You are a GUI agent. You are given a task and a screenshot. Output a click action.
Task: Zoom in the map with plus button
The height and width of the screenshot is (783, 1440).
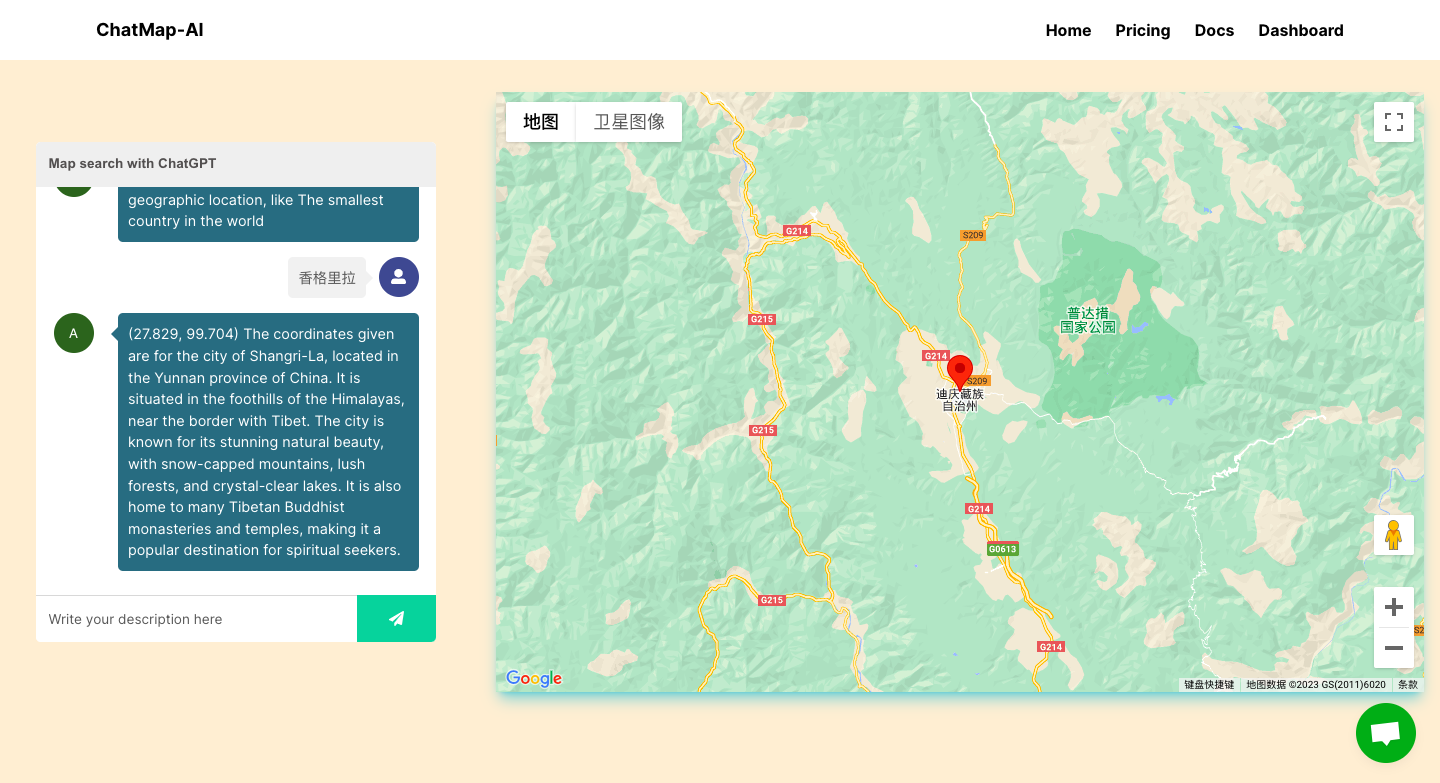pyautogui.click(x=1394, y=607)
